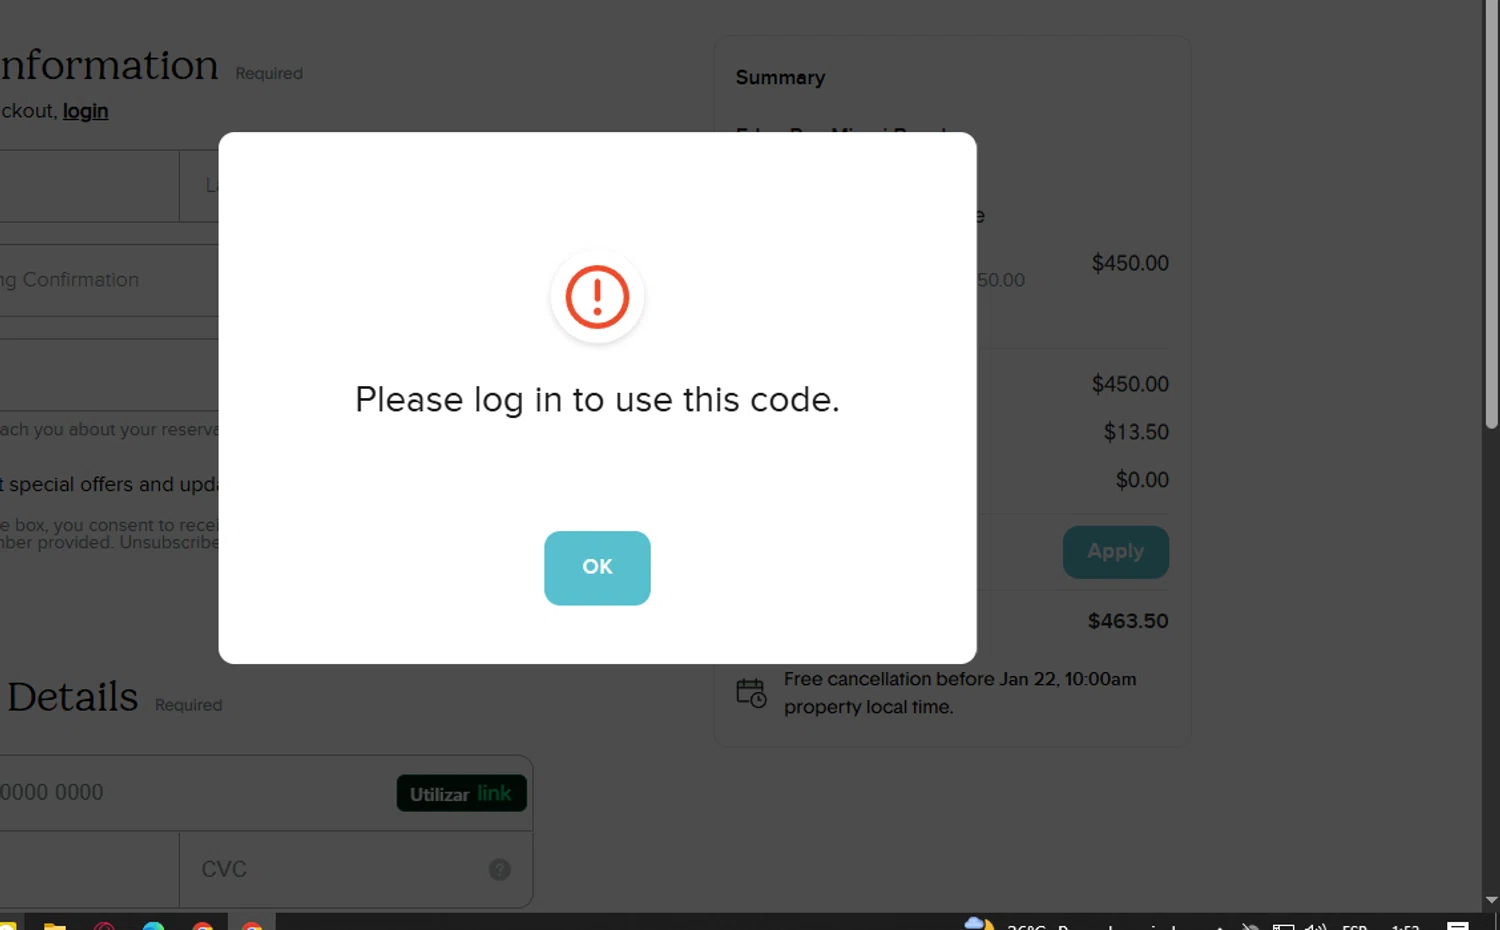Dismiss the dialog with the OK button
Image resolution: width=1500 pixels, height=930 pixels.
point(597,567)
